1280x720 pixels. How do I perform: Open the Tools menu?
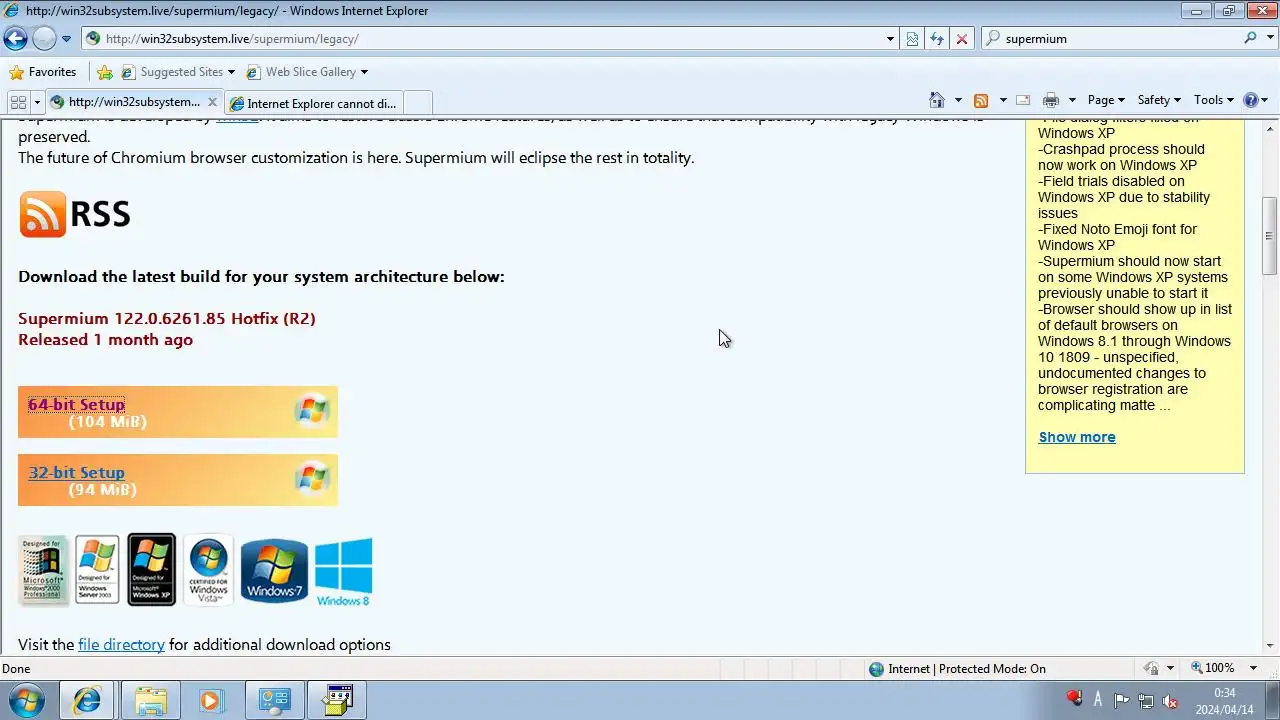[1215, 100]
